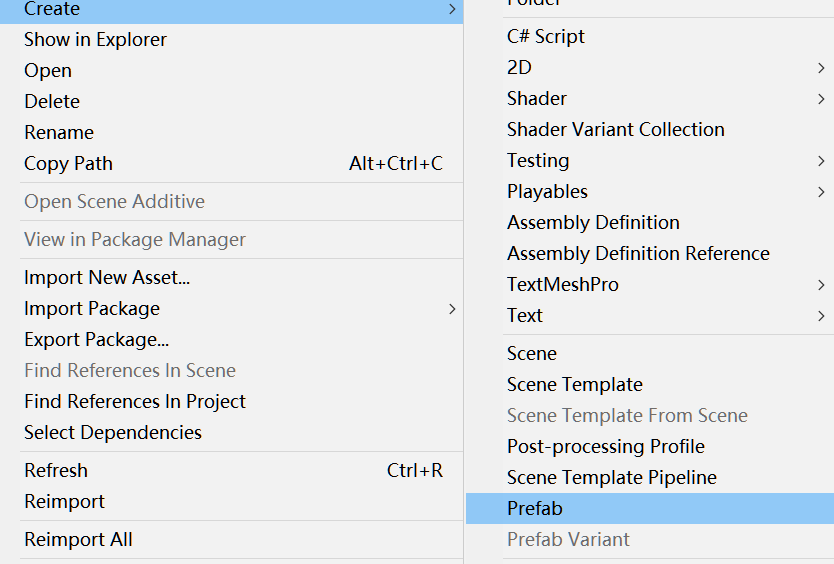Click Copy Path menu entry
This screenshot has width=834, height=564.
[x=69, y=163]
